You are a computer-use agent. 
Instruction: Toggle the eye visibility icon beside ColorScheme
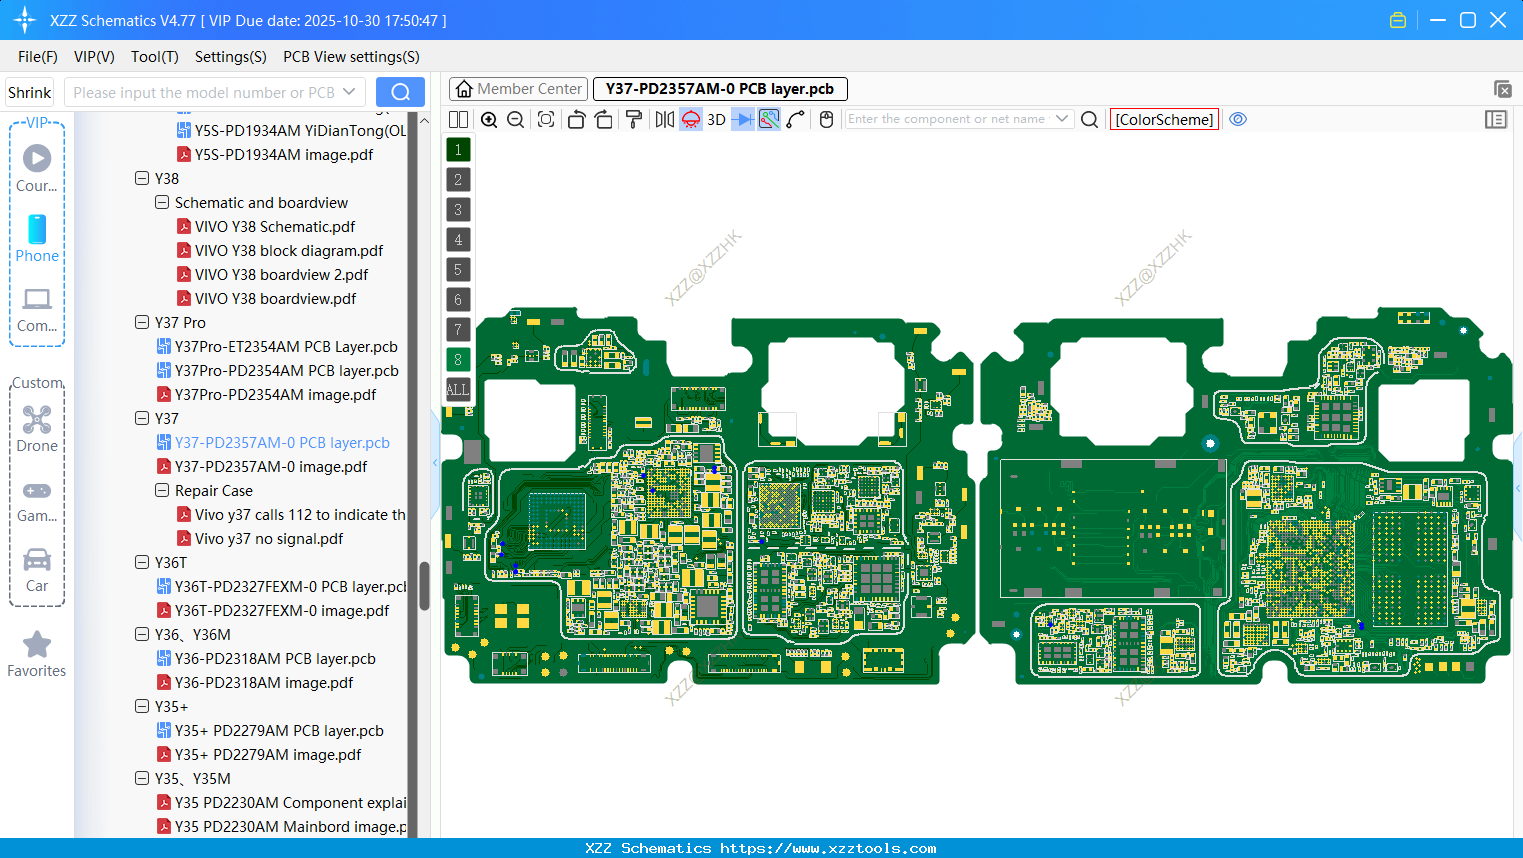tap(1238, 119)
